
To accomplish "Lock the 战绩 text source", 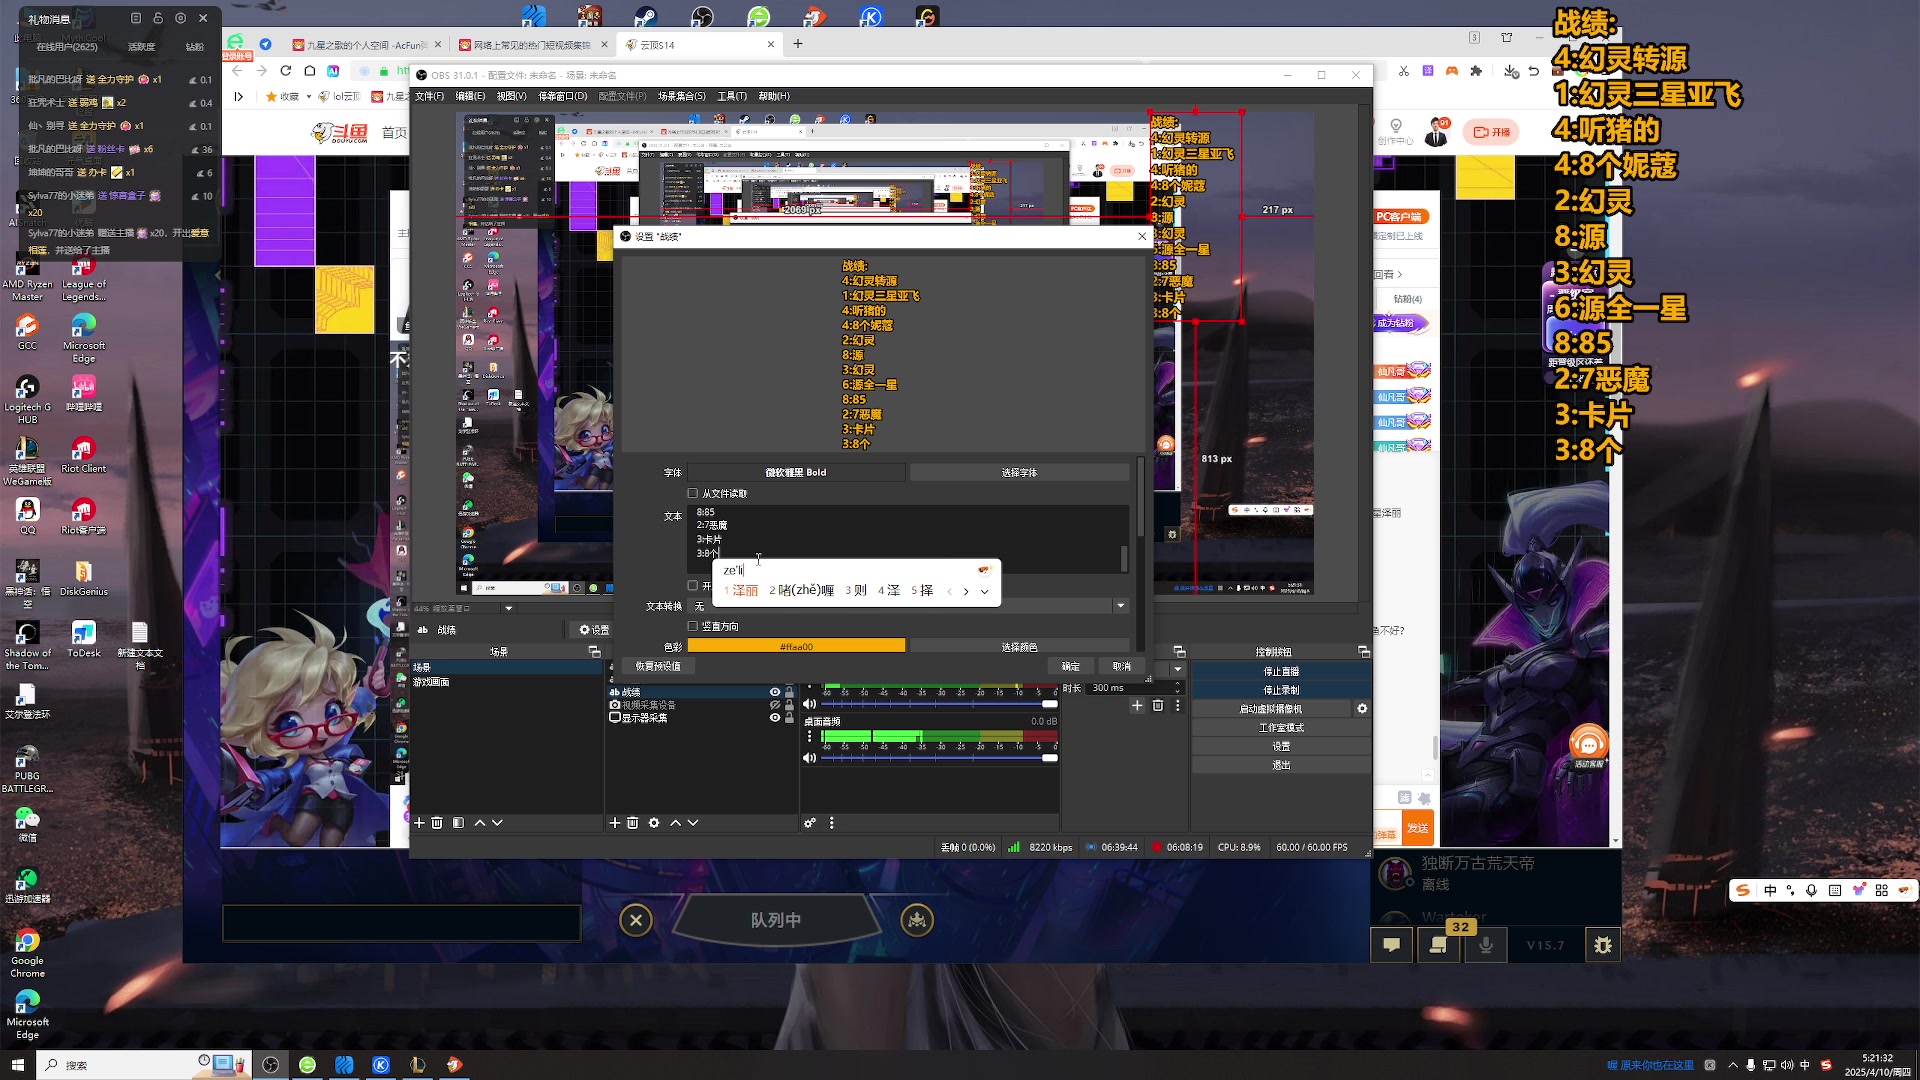I will click(x=789, y=692).
